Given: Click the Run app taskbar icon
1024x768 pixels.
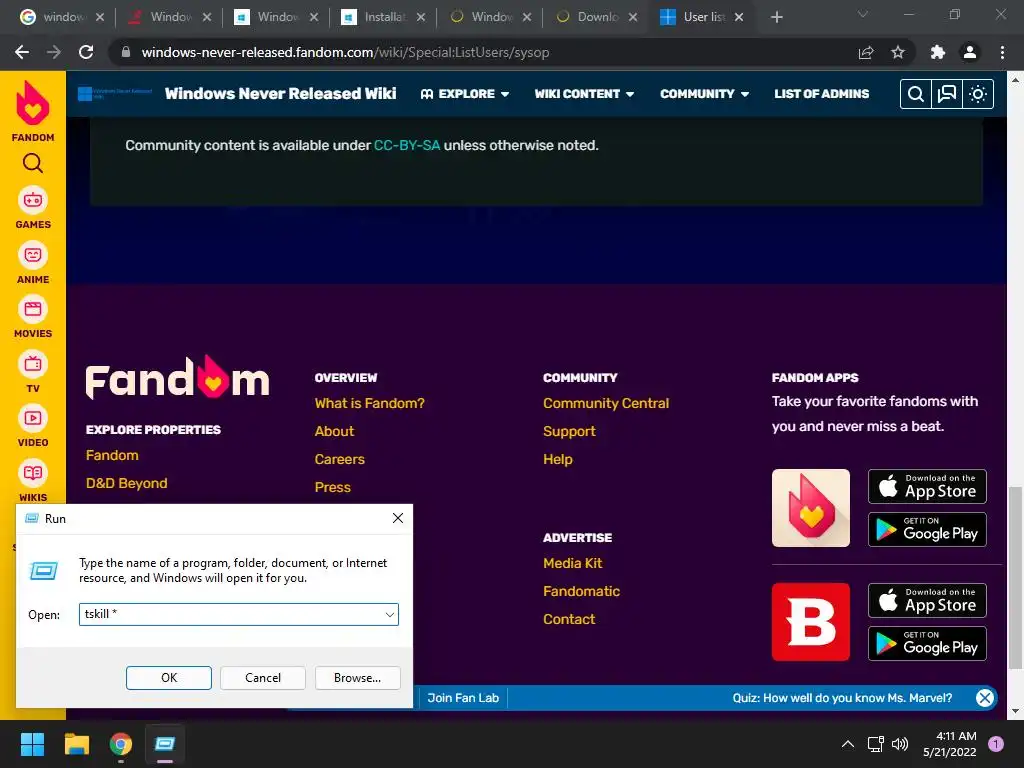Looking at the screenshot, I should coord(165,744).
